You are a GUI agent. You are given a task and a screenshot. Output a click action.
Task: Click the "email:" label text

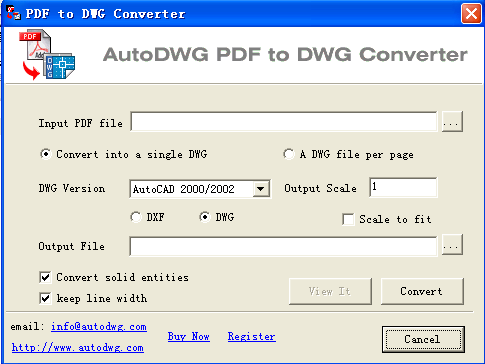click(x=27, y=326)
